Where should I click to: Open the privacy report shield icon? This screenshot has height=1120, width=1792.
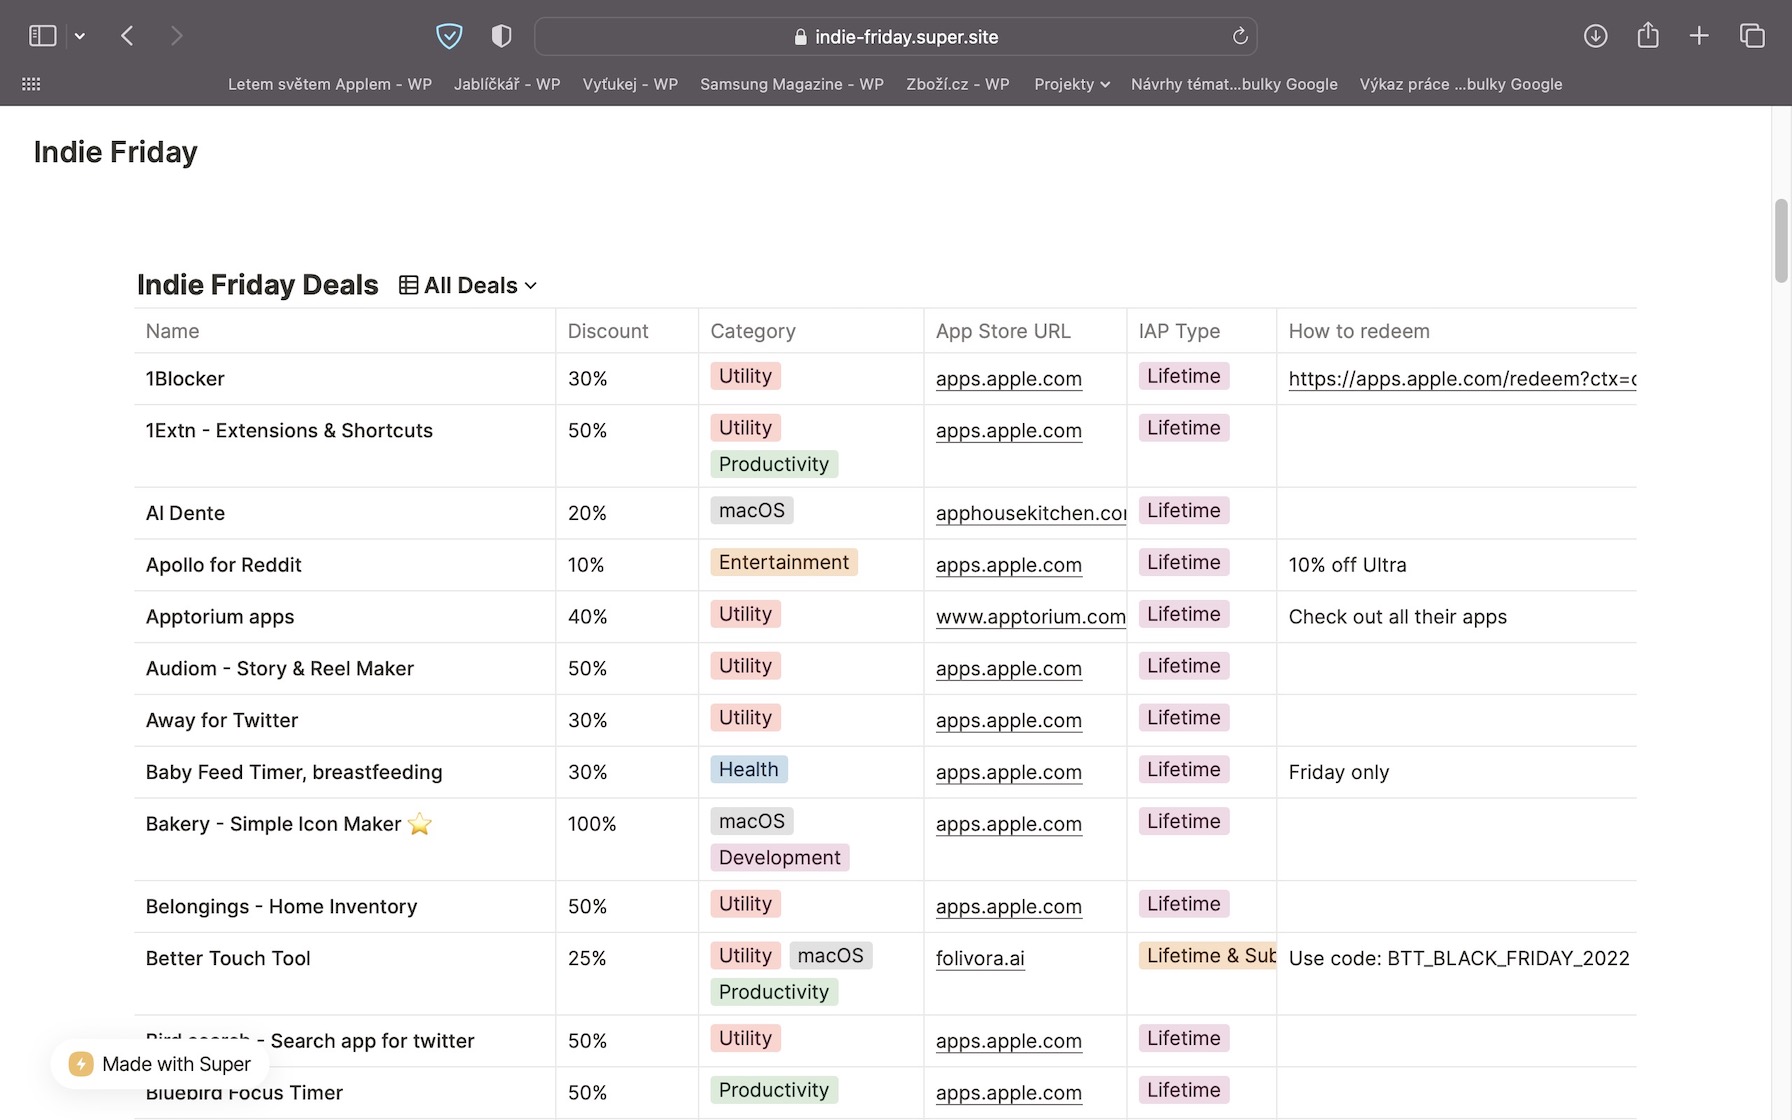pos(501,36)
